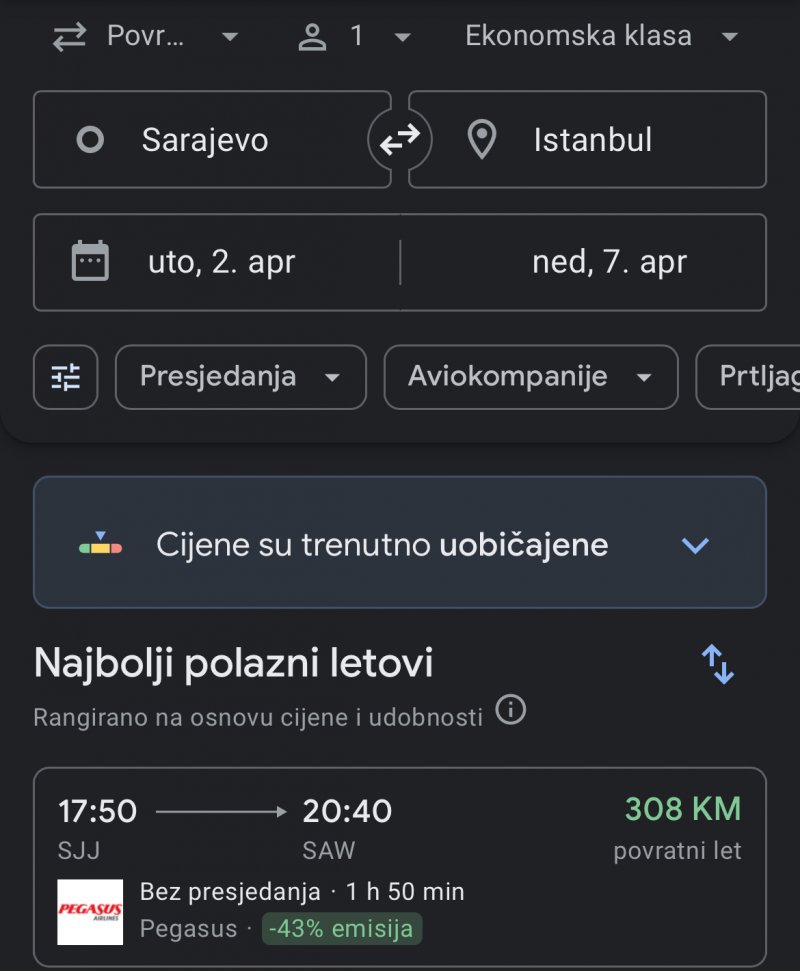This screenshot has height=971, width=800.
Task: Open the Aviokompanije filter chip
Action: pyautogui.click(x=531, y=377)
